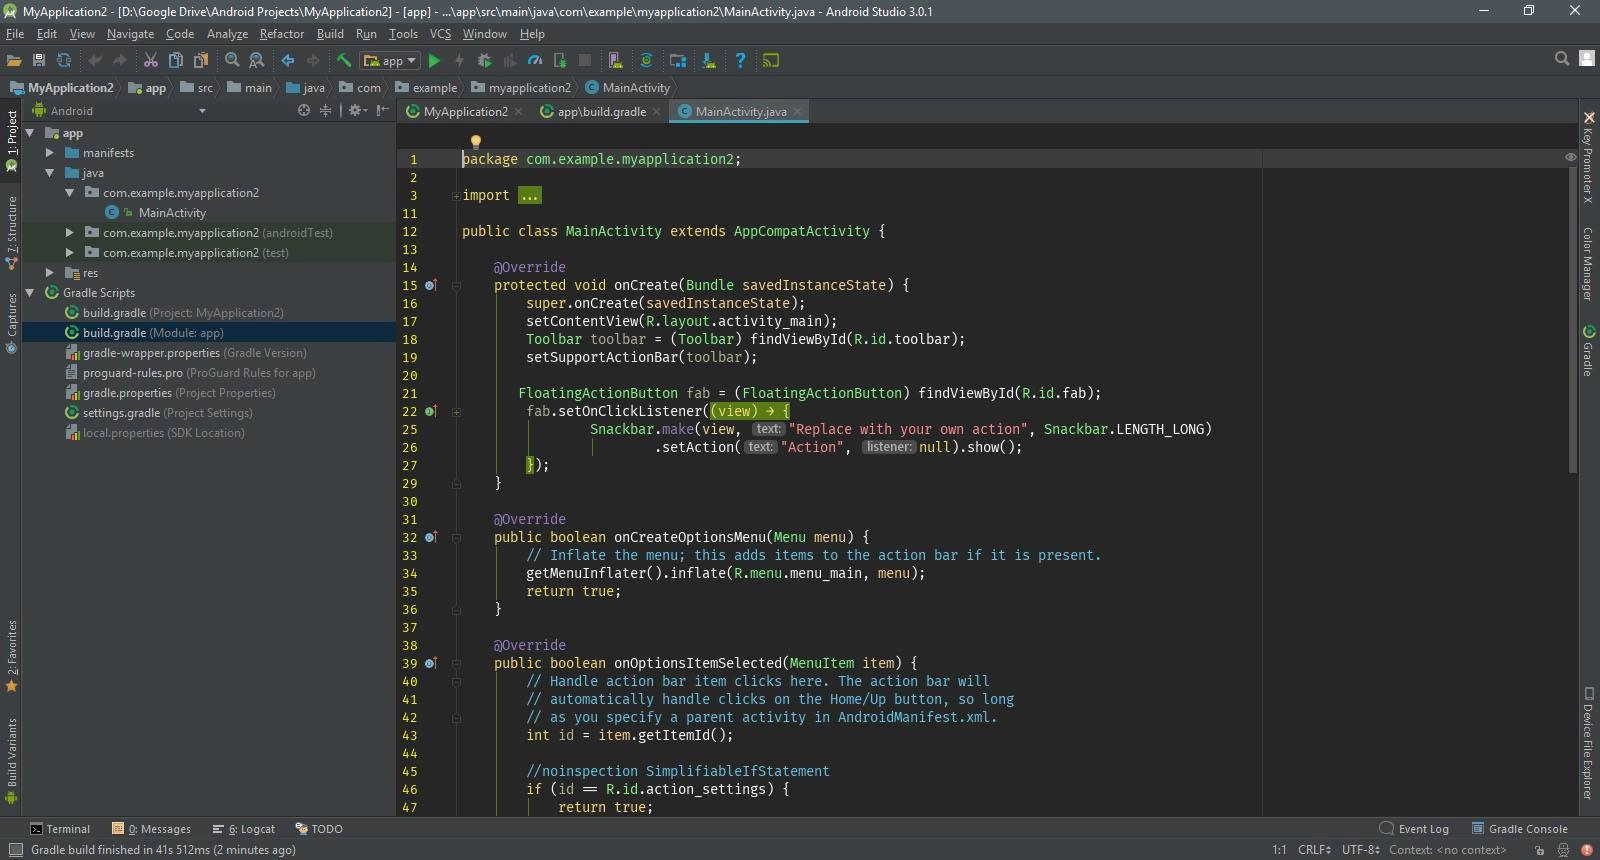Open the Build menu
1600x860 pixels.
(330, 33)
